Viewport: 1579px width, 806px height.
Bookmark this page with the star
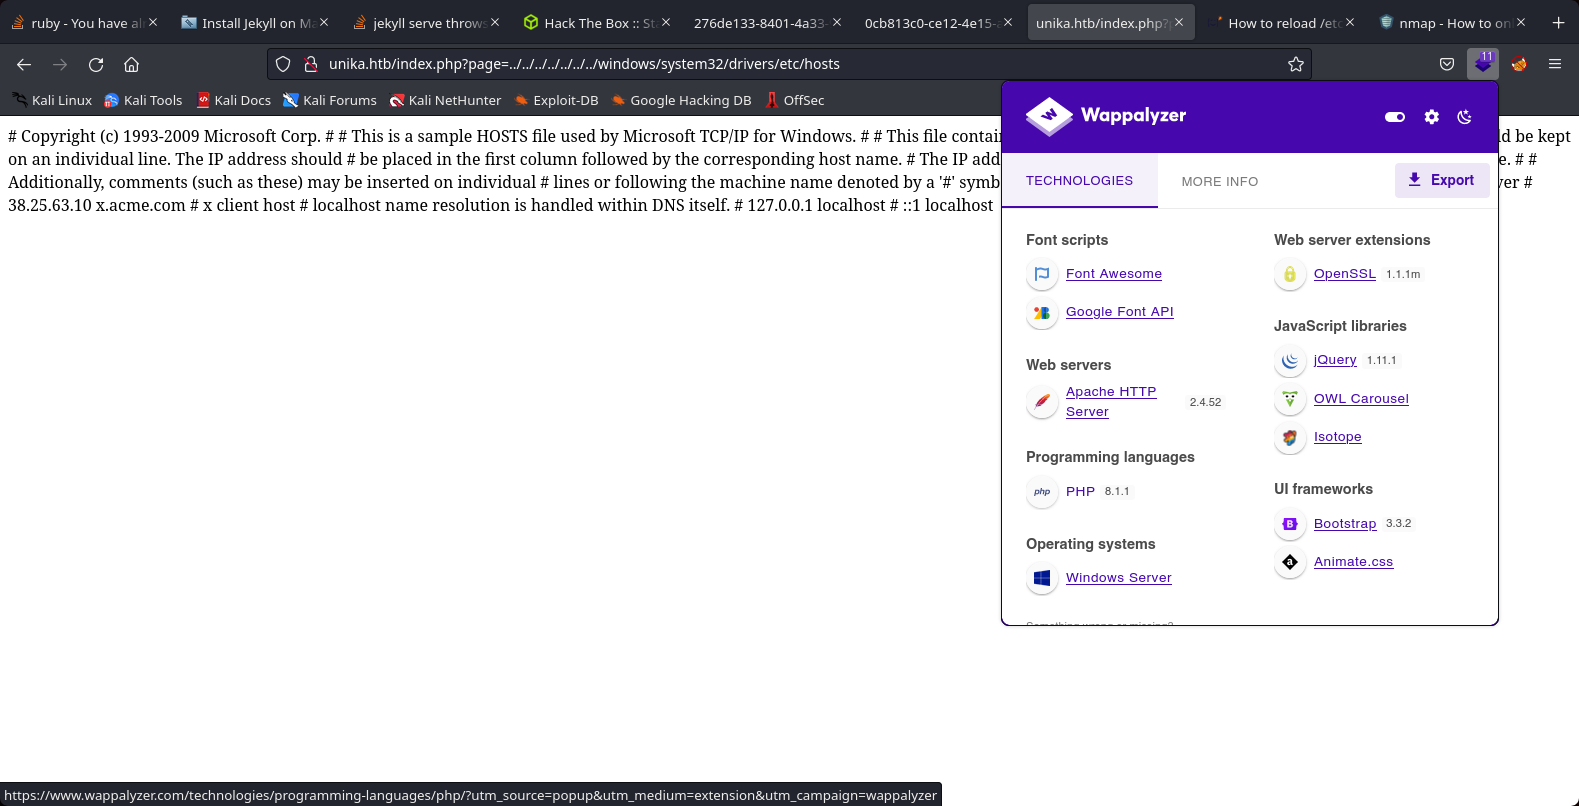point(1296,64)
